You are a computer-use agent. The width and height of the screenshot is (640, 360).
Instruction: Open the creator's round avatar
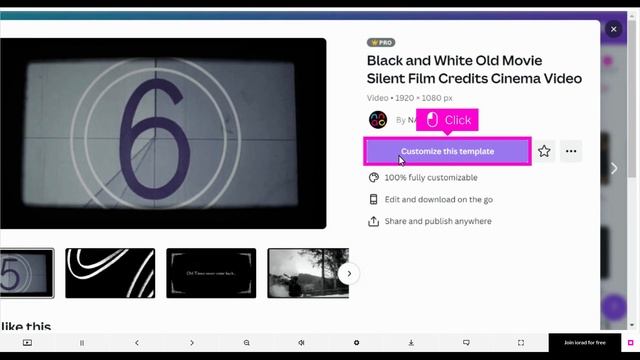(x=378, y=120)
